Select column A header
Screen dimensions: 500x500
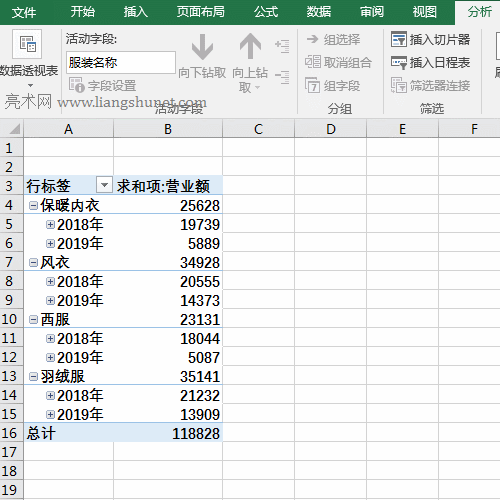[68, 129]
